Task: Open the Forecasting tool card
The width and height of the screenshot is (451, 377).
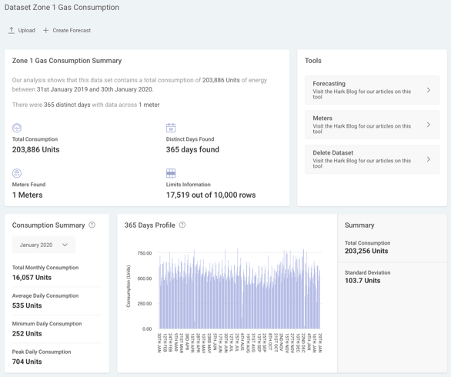Action: click(x=372, y=90)
